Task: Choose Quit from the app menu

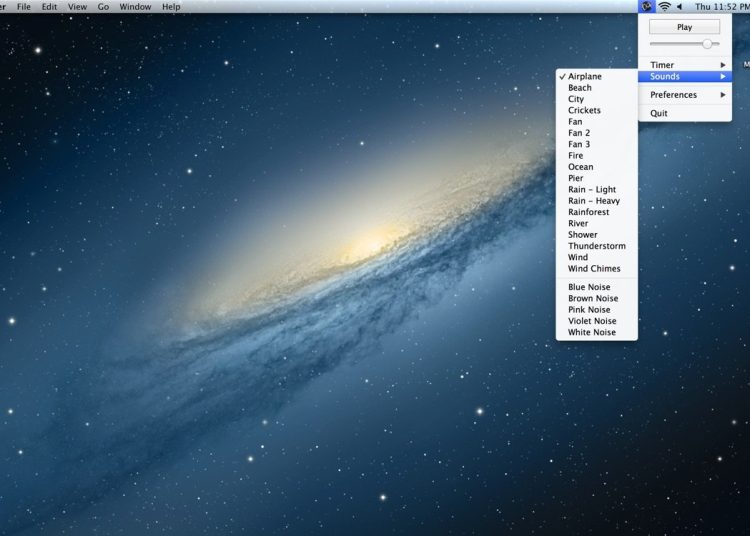Action: pos(685,113)
